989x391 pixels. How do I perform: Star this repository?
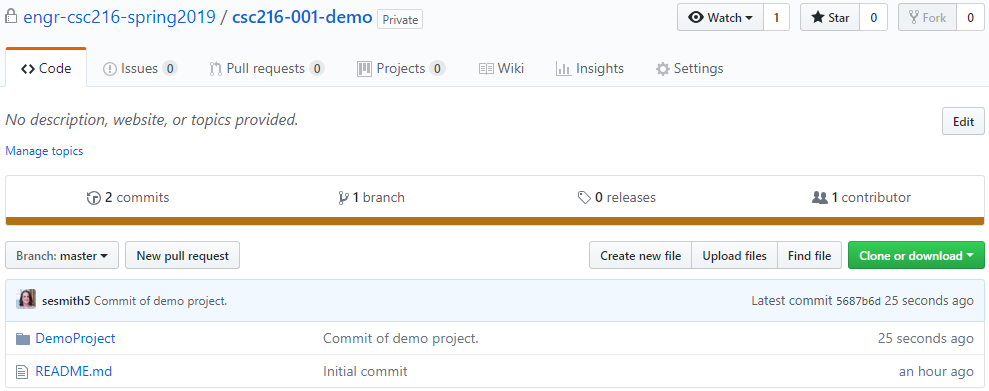(x=830, y=18)
